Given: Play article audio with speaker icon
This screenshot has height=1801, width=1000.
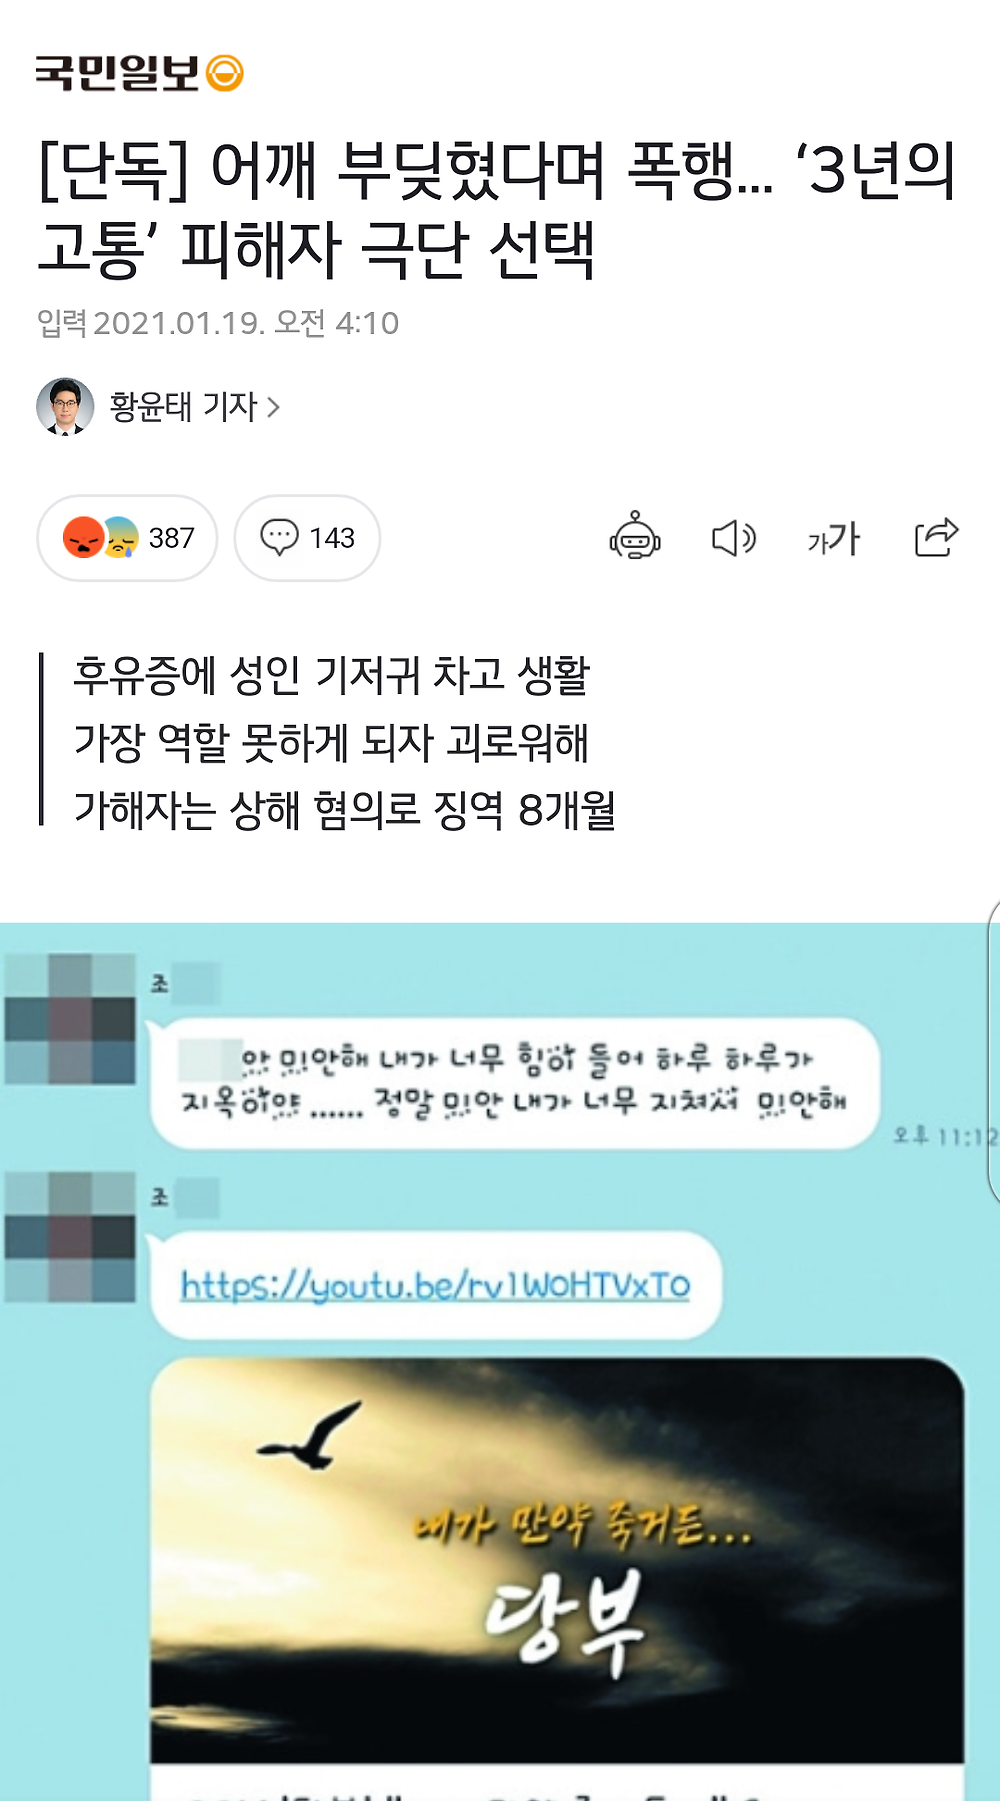Looking at the screenshot, I should [x=734, y=538].
